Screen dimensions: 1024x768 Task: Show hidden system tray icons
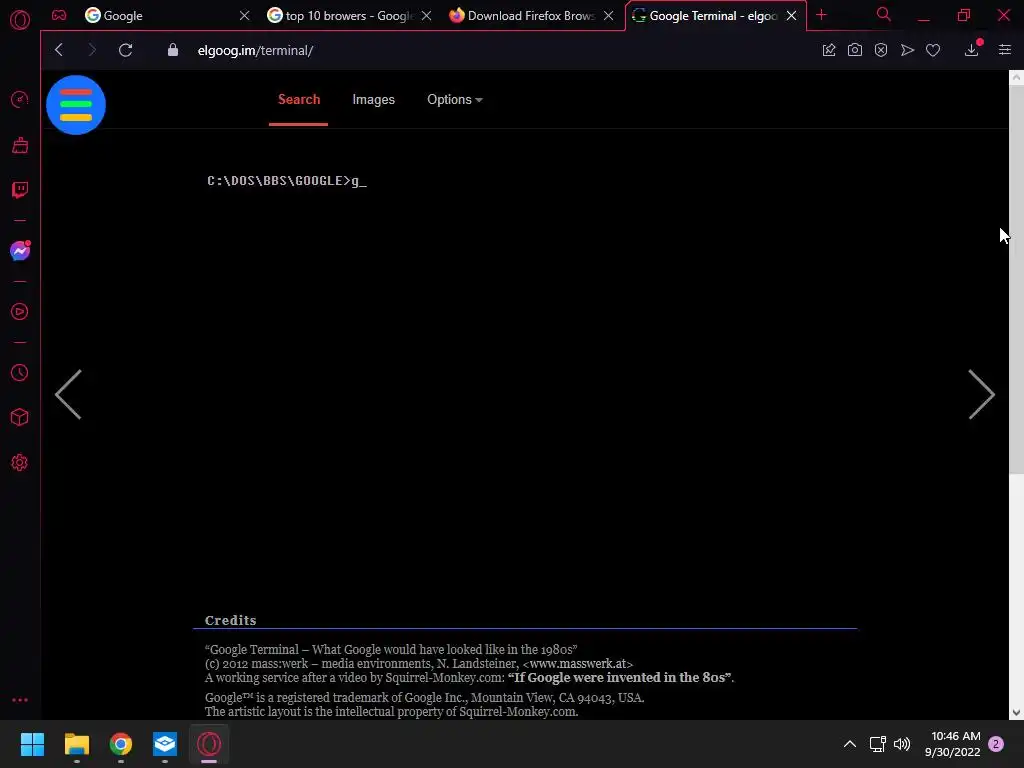[x=850, y=744]
